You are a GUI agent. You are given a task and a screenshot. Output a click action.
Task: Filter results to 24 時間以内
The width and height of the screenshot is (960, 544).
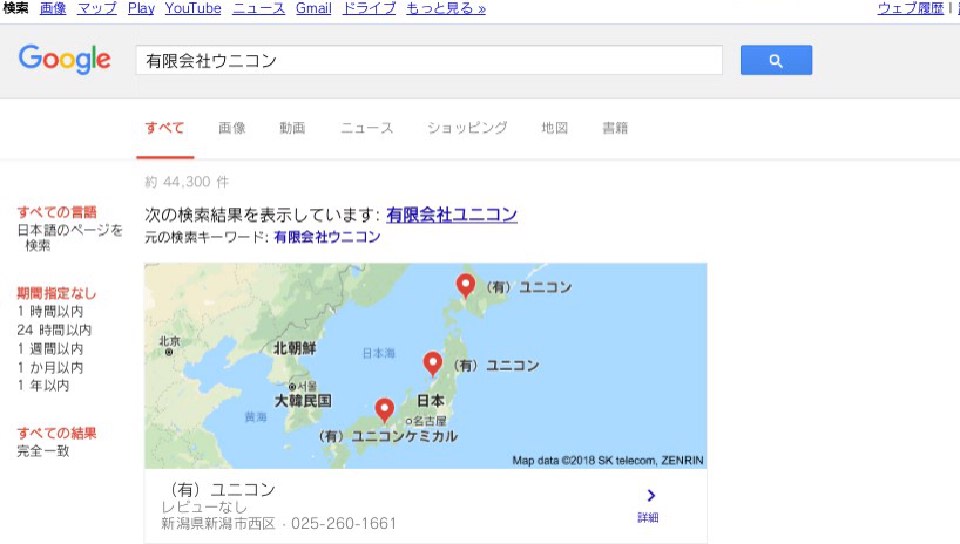click(54, 330)
